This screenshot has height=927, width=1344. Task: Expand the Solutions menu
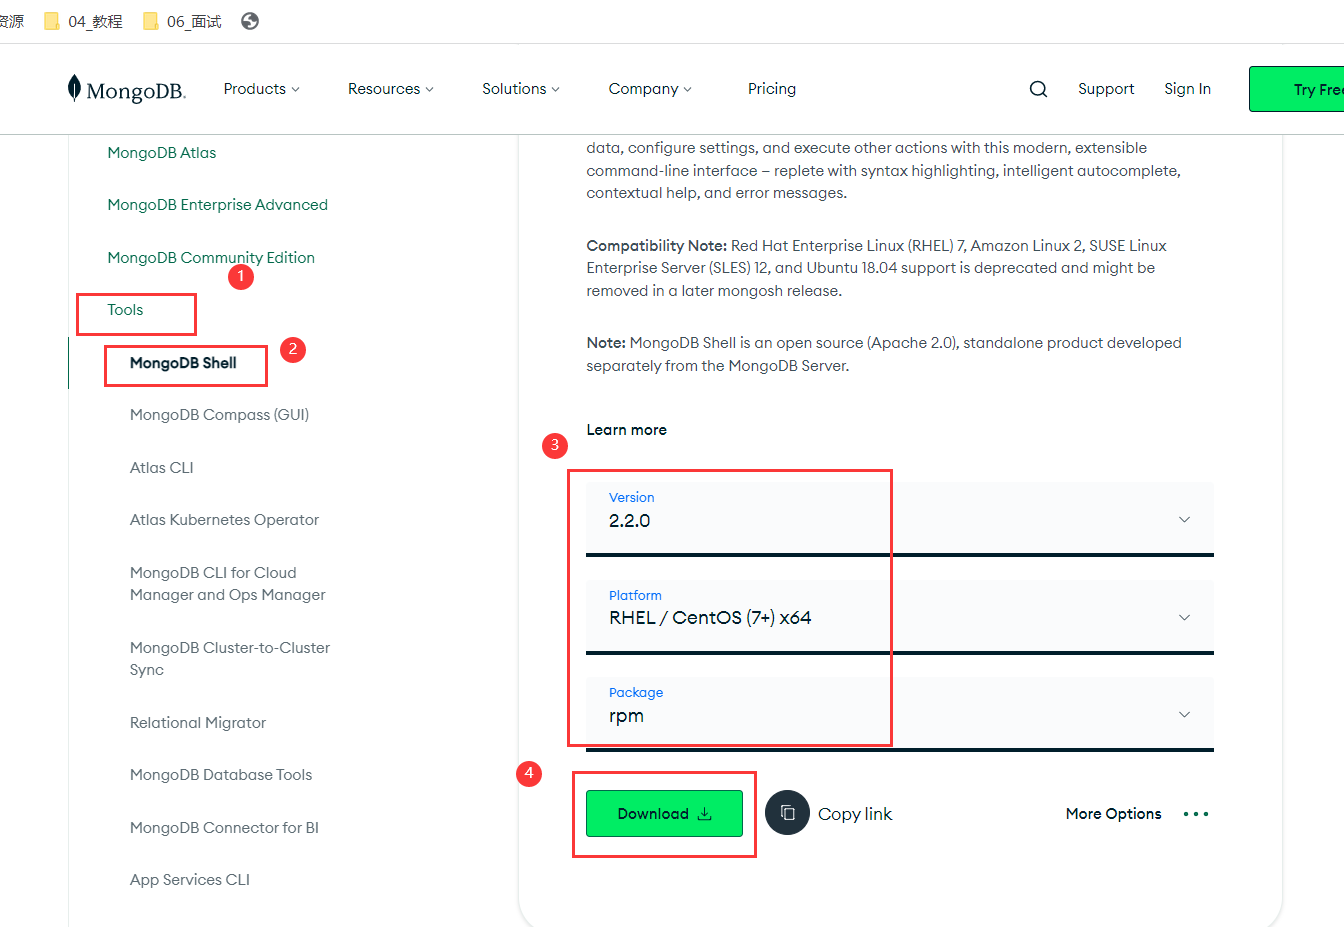coord(520,89)
